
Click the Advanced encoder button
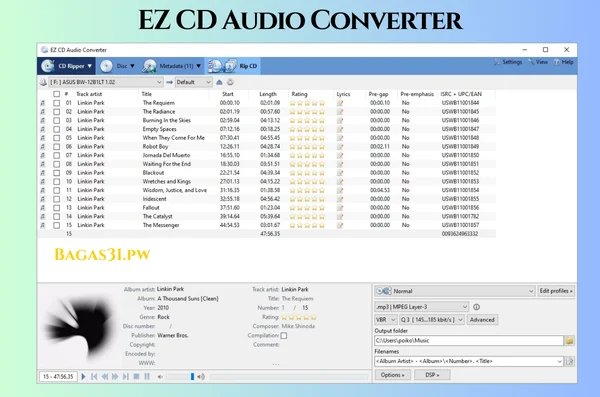pos(482,320)
